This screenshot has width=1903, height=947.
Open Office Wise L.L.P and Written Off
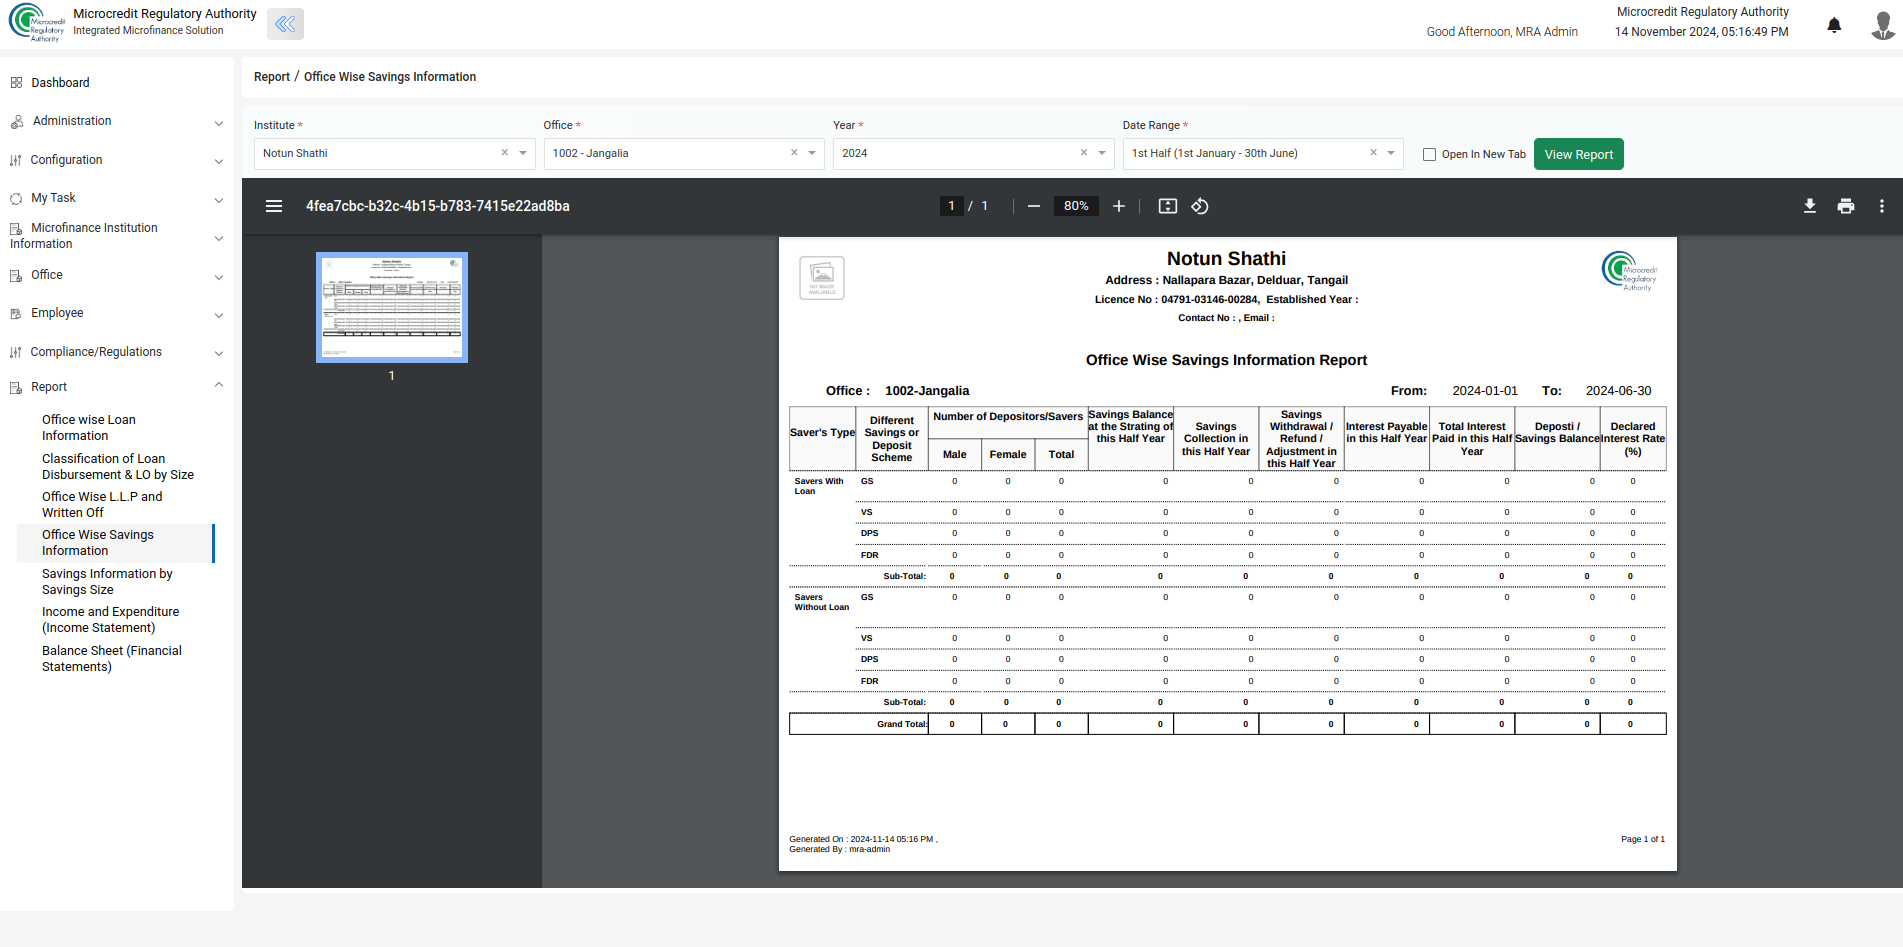pos(102,505)
